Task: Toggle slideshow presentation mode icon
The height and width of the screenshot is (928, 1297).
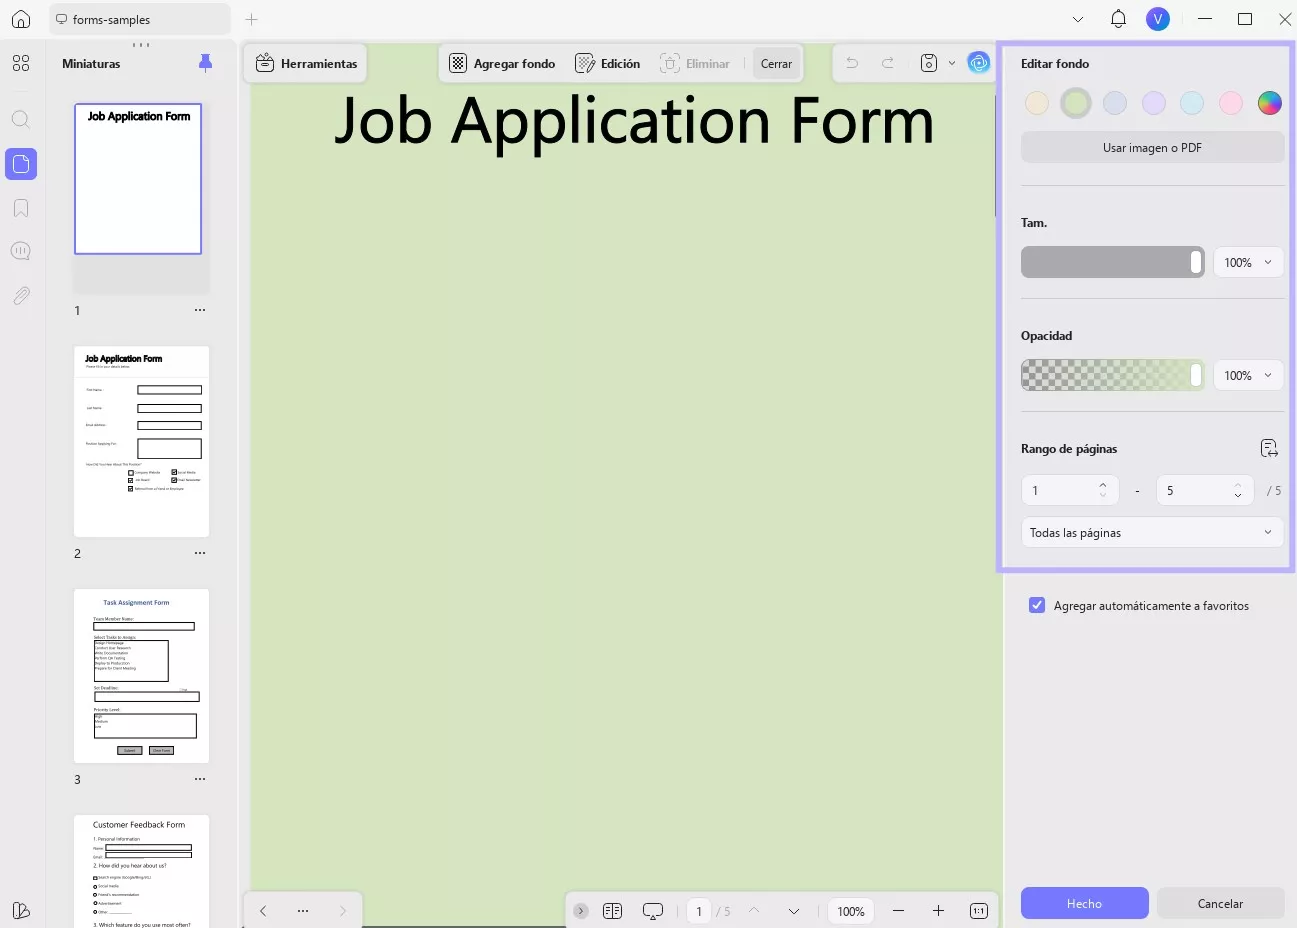Action: [653, 911]
